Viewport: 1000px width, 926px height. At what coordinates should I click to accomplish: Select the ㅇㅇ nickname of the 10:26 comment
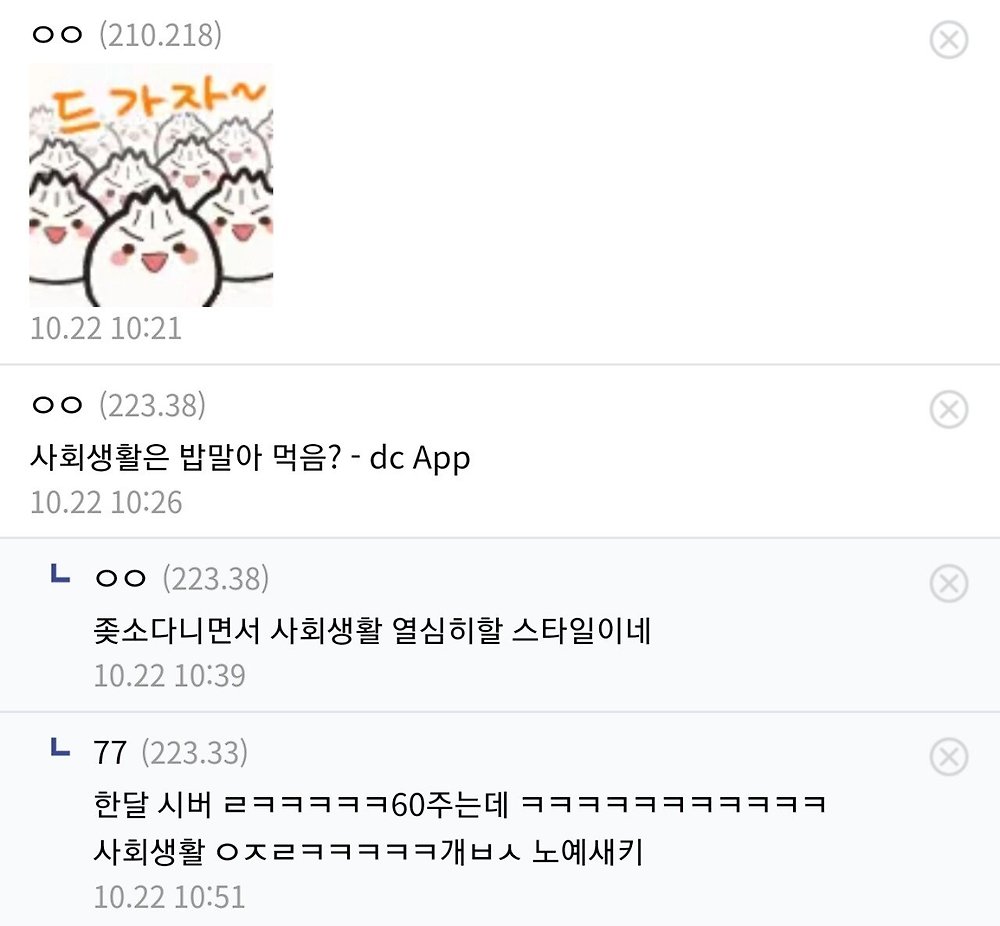(57, 404)
